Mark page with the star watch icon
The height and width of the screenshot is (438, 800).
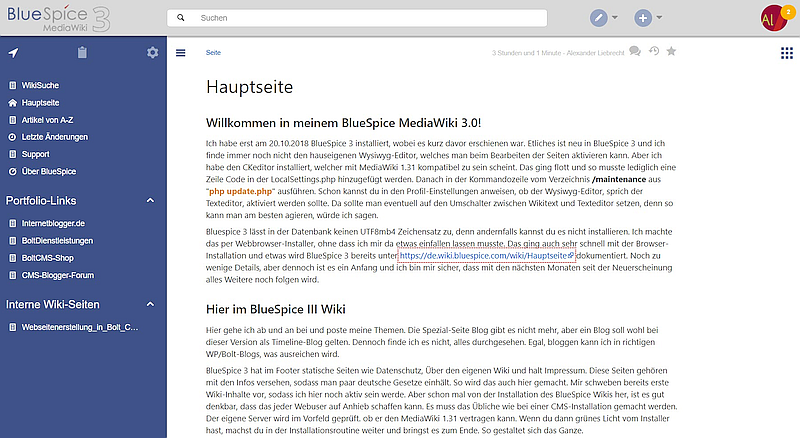pyautogui.click(x=671, y=51)
